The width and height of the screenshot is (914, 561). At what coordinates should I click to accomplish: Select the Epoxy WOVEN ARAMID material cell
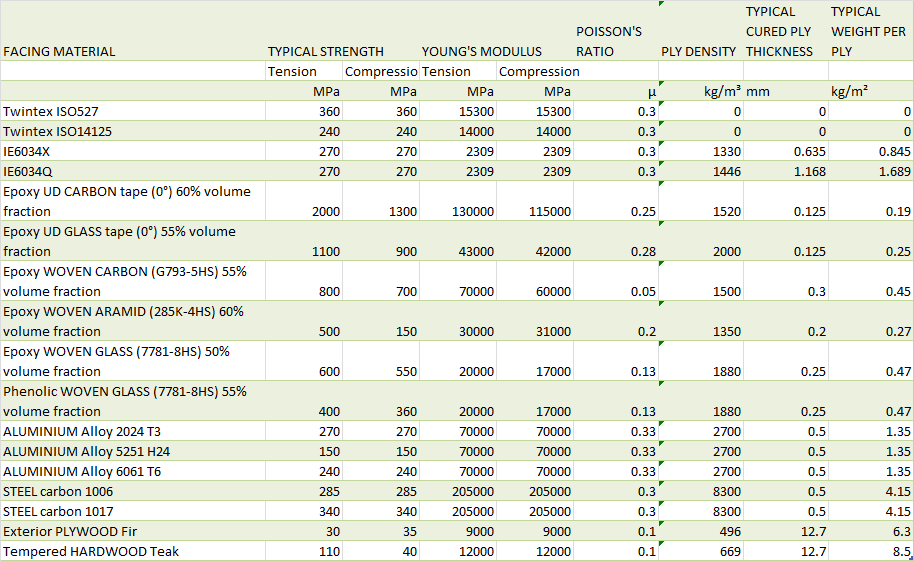point(133,321)
